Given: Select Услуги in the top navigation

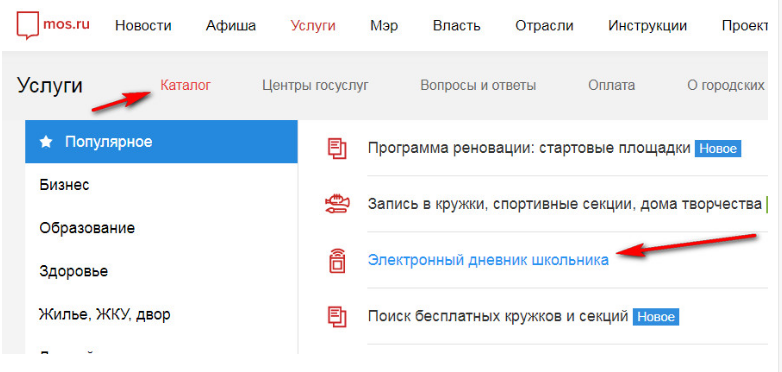Looking at the screenshot, I should pos(313,25).
